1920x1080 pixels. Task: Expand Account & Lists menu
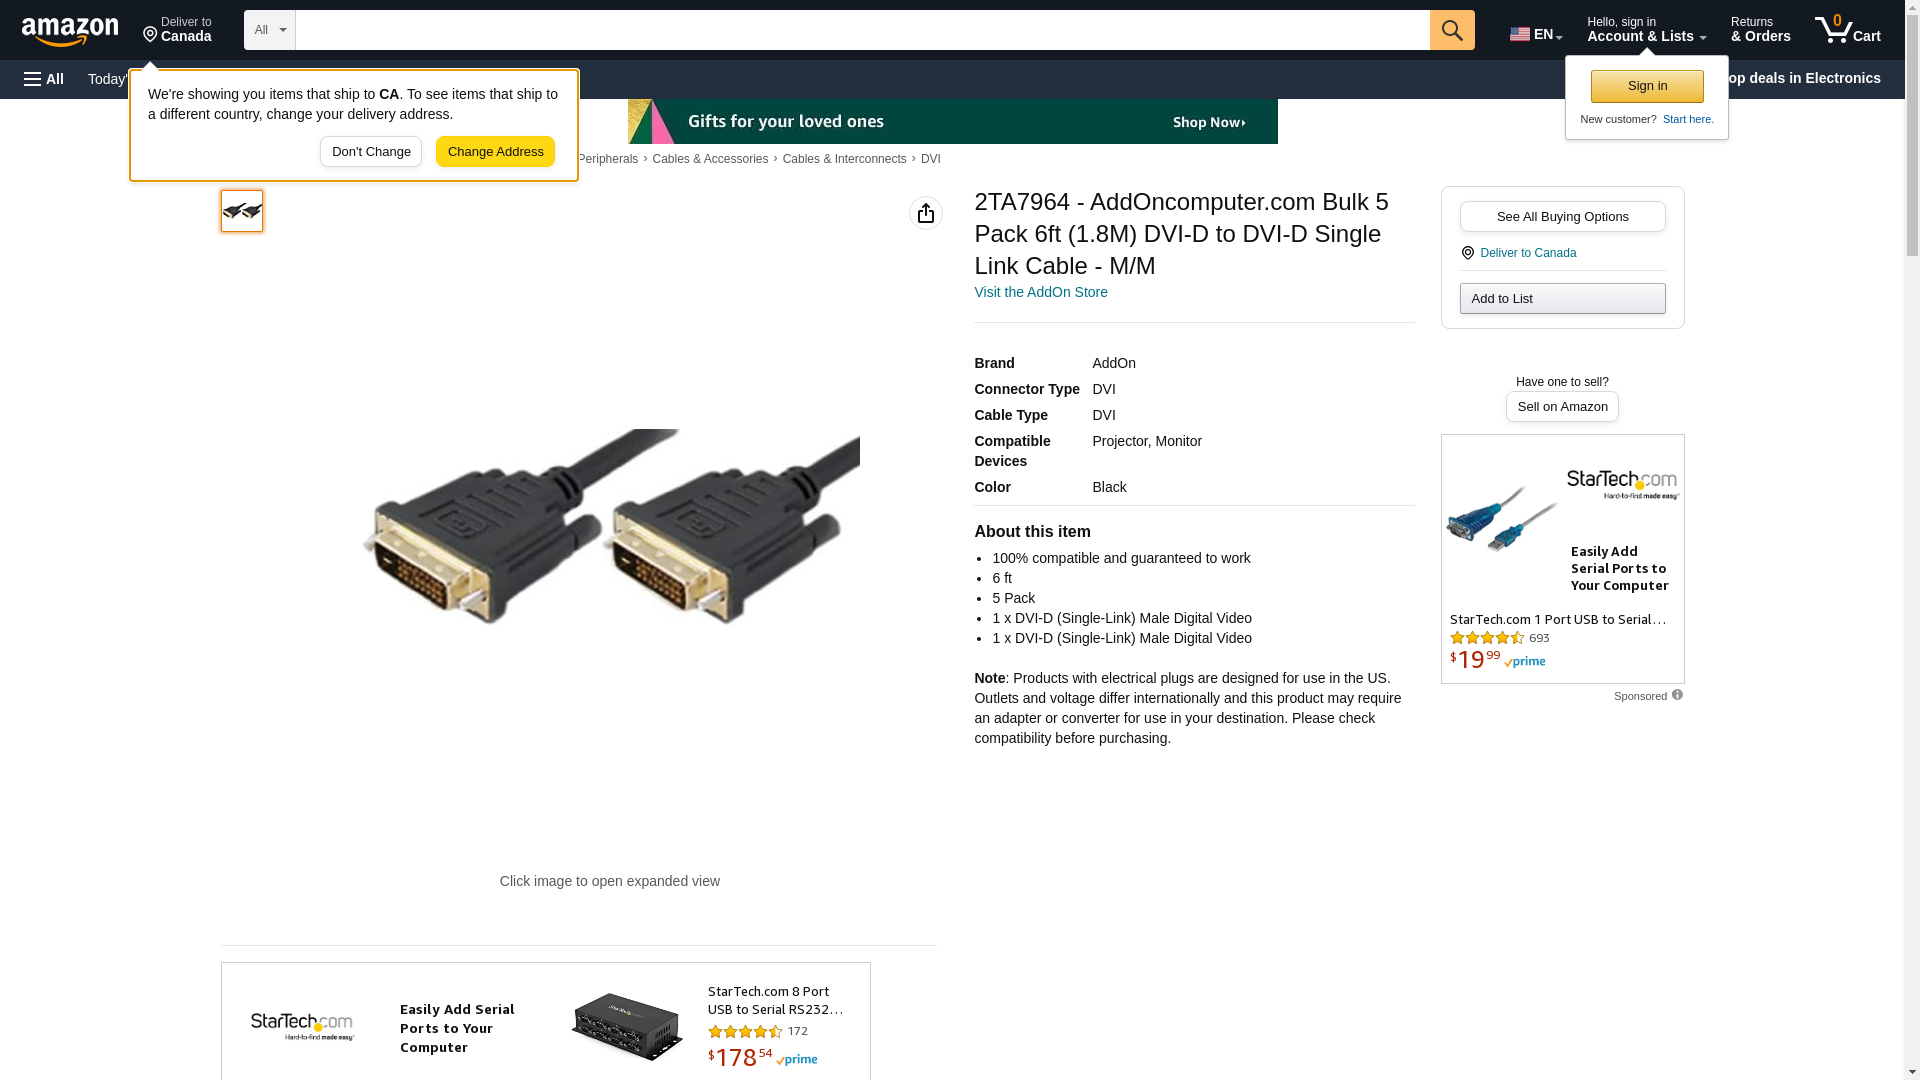pos(1646,30)
